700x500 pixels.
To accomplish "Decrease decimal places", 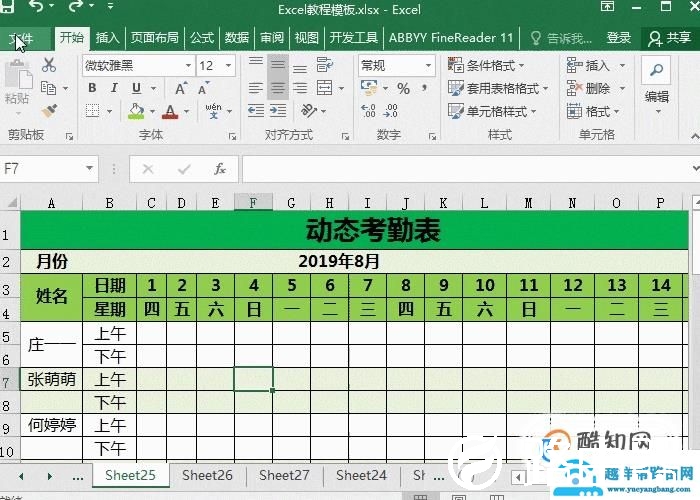I will click(x=390, y=111).
